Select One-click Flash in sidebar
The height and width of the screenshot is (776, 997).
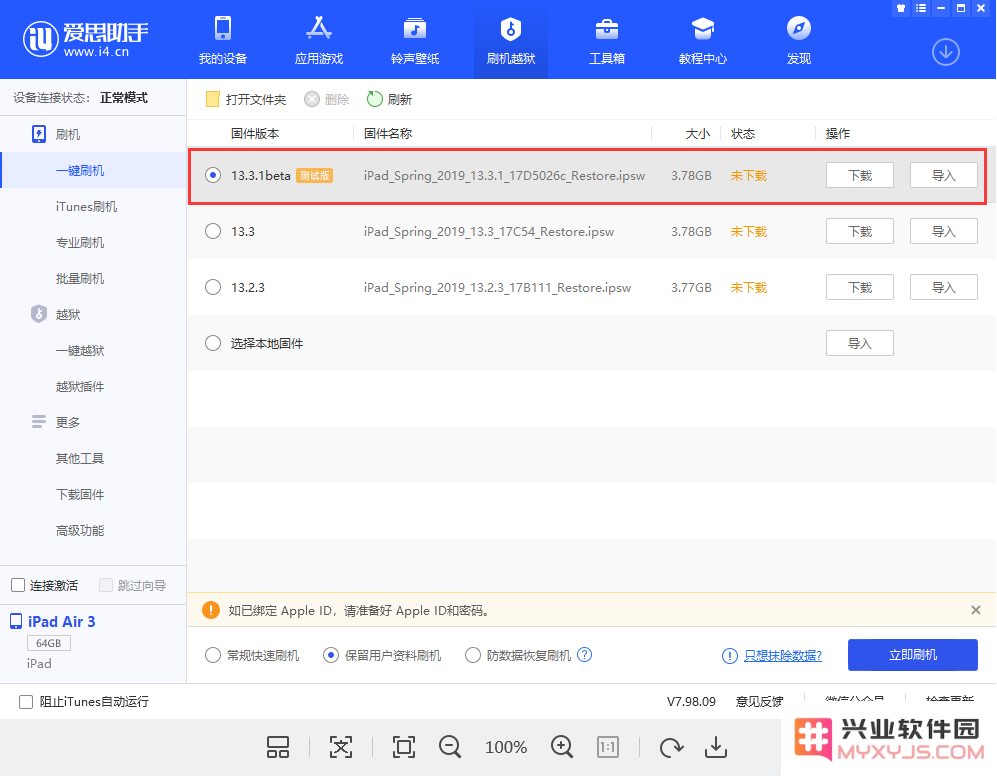tap(93, 170)
